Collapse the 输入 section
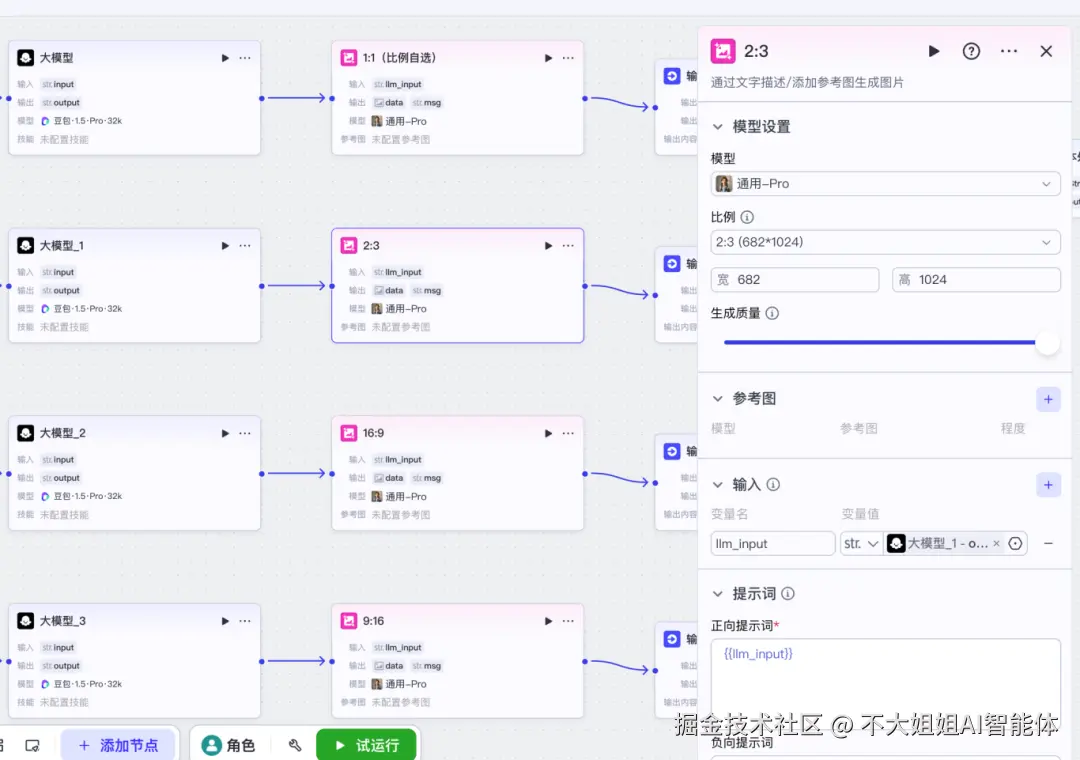 coord(718,485)
